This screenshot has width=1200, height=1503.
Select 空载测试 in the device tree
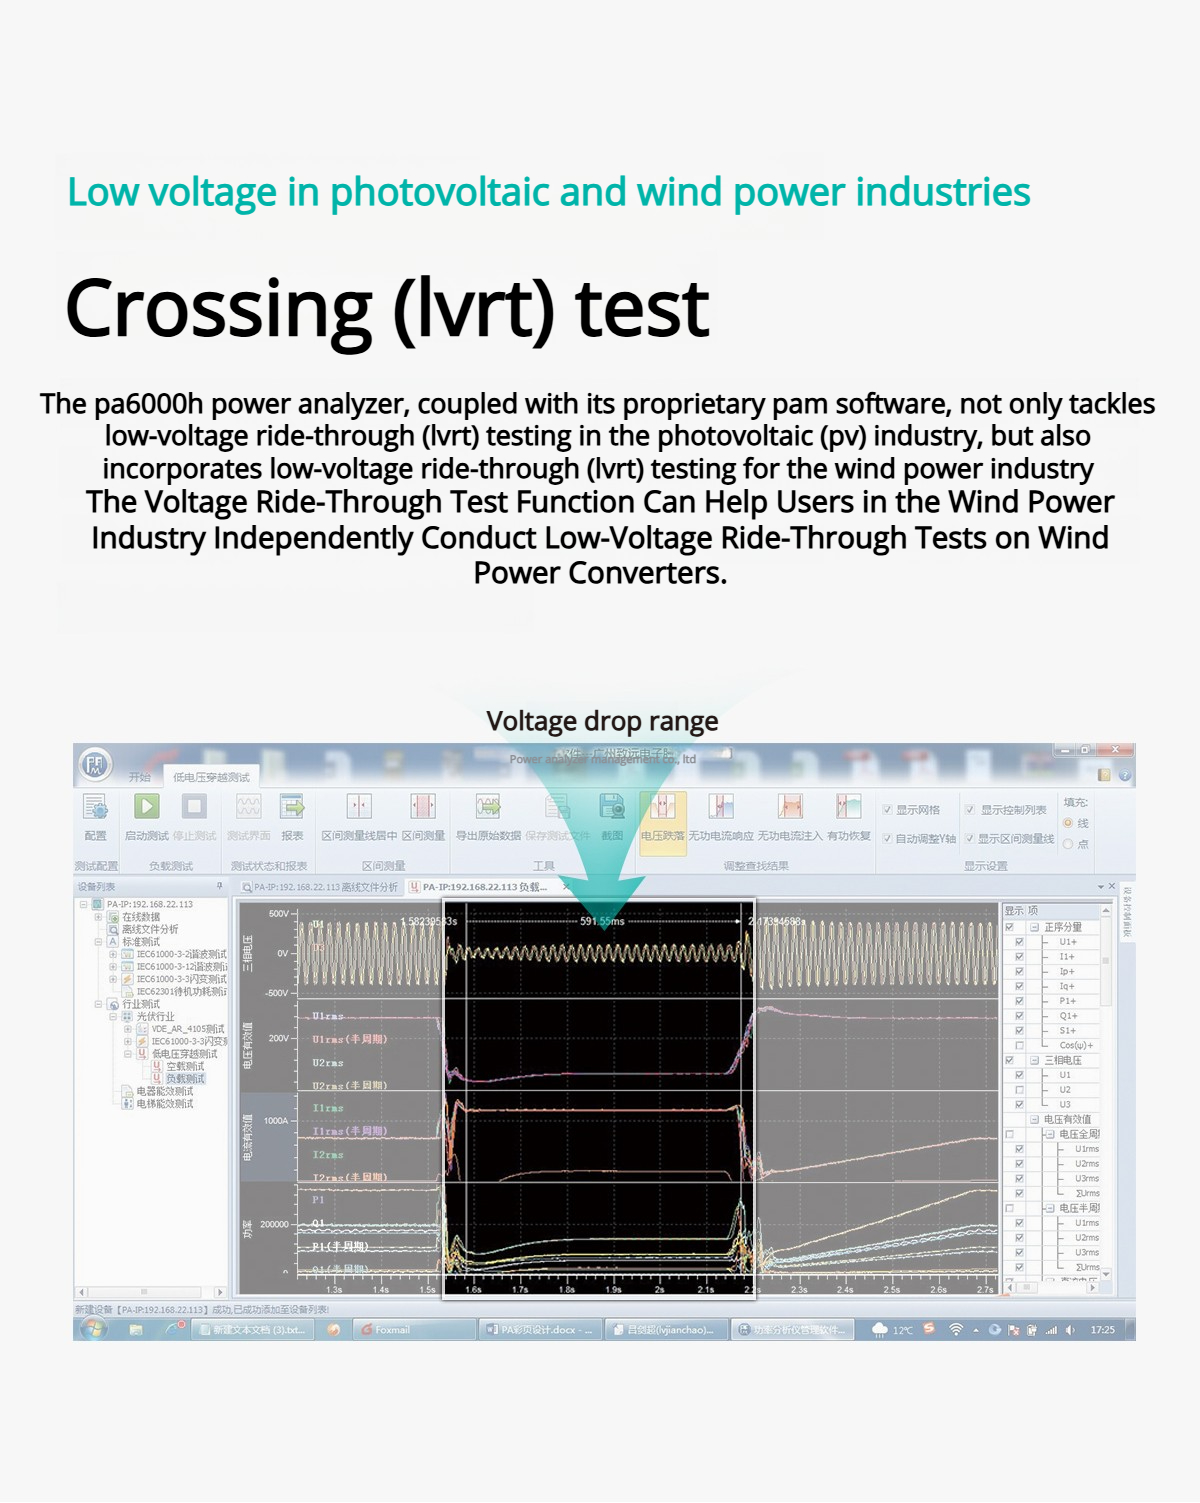(x=184, y=1067)
